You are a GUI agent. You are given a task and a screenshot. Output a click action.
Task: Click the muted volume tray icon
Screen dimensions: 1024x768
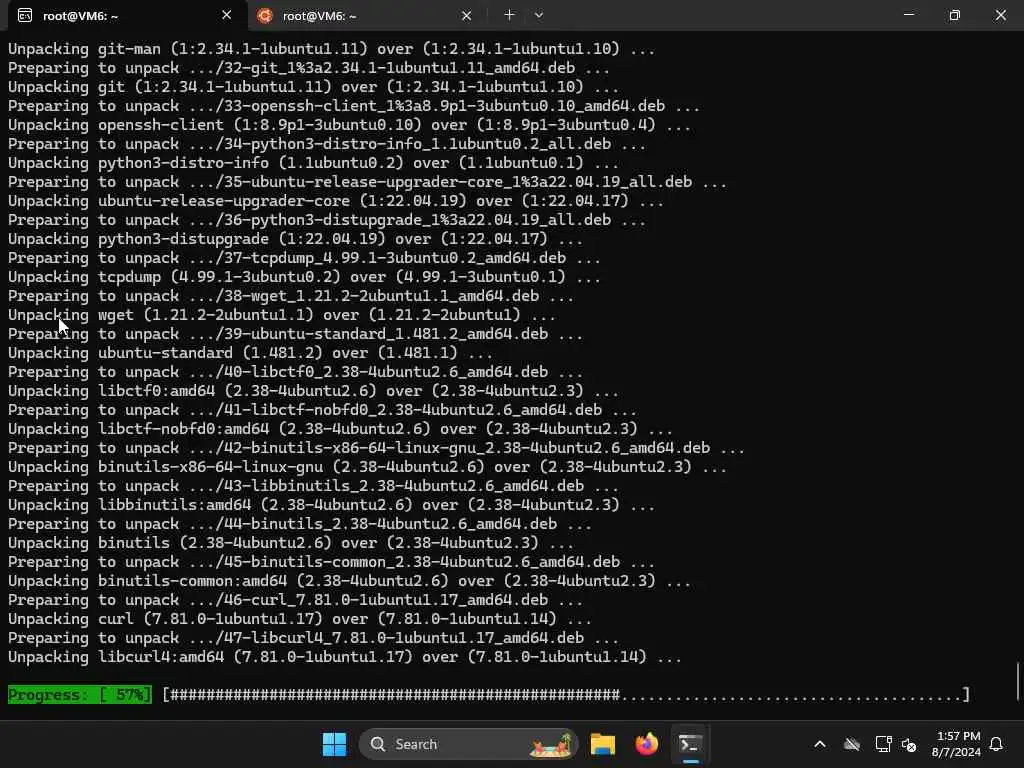pos(909,744)
